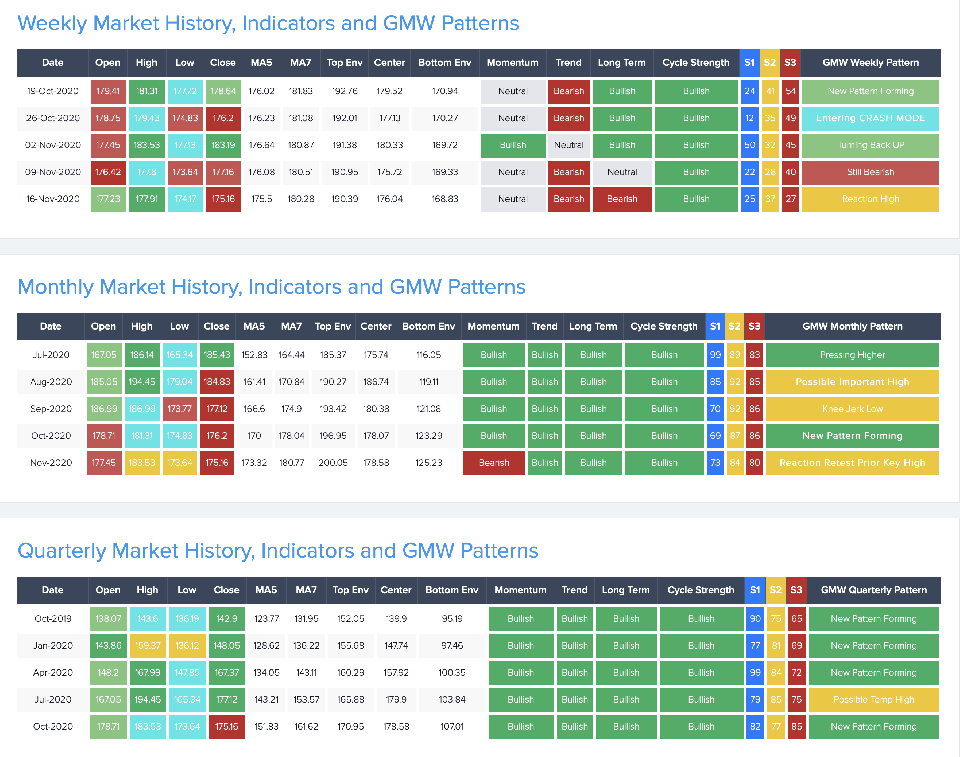Viewport: 960px width, 757px height.
Task: Click the Long Term header in the quarterly table
Action: 625,590
